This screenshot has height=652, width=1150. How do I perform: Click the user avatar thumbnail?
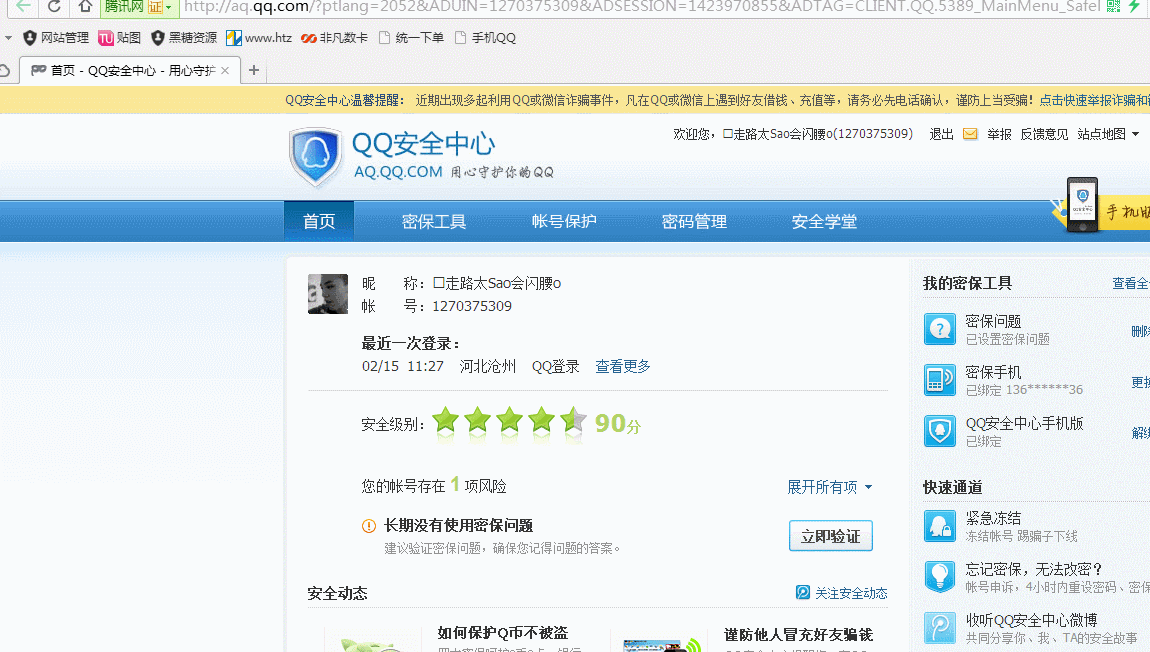[328, 294]
